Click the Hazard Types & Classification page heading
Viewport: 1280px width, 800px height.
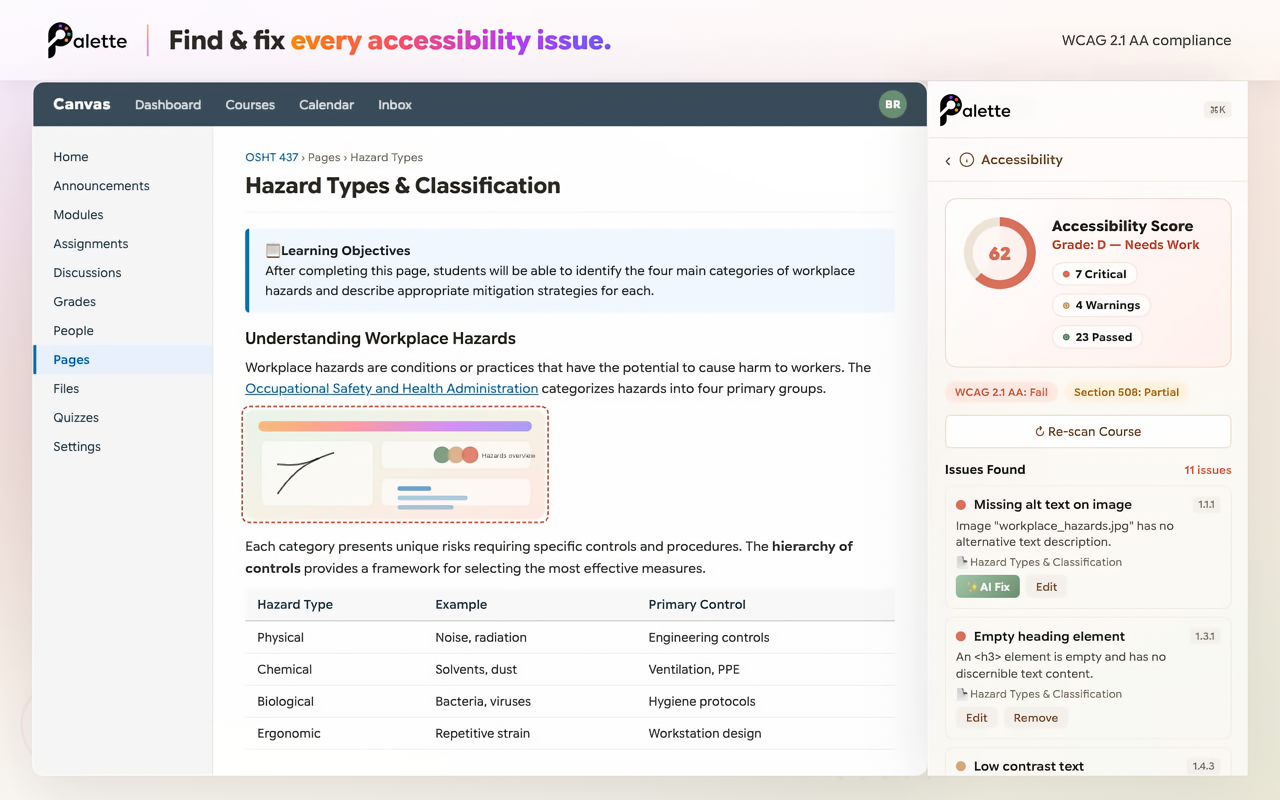(x=402, y=186)
